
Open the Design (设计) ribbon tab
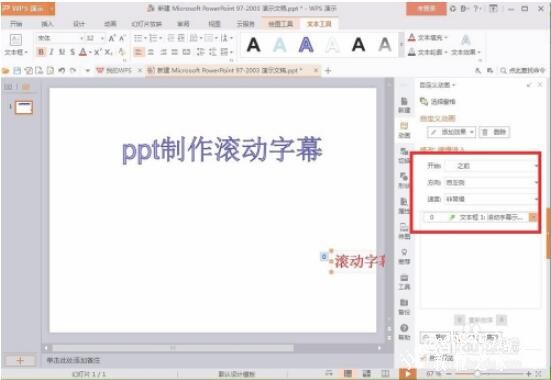point(79,24)
